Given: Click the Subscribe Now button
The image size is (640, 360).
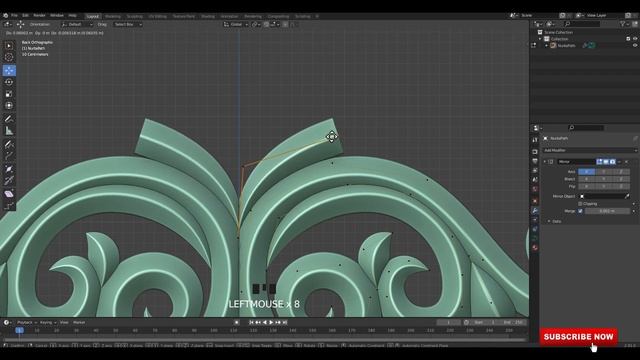Looking at the screenshot, I should click(x=578, y=337).
